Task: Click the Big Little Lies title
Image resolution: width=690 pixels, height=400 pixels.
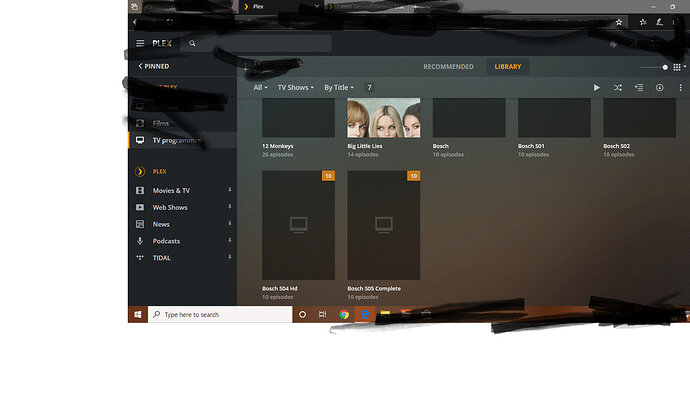Action: click(365, 146)
